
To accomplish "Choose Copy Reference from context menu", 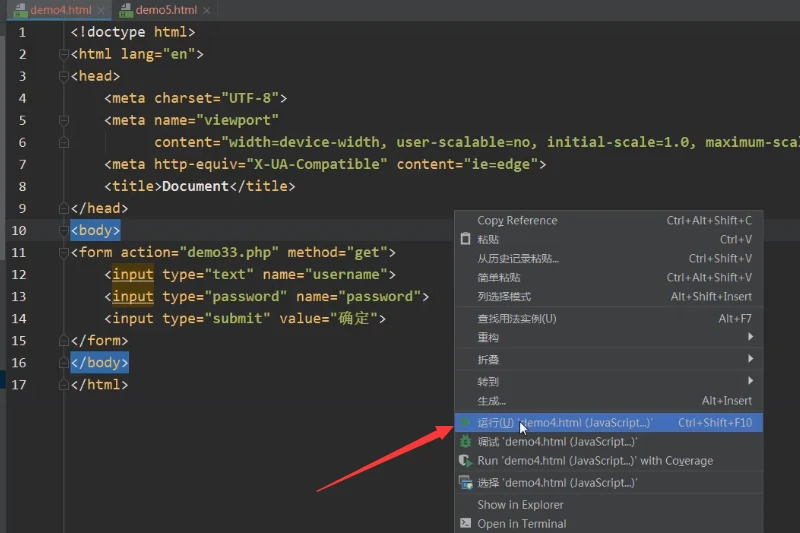I will 609,220.
